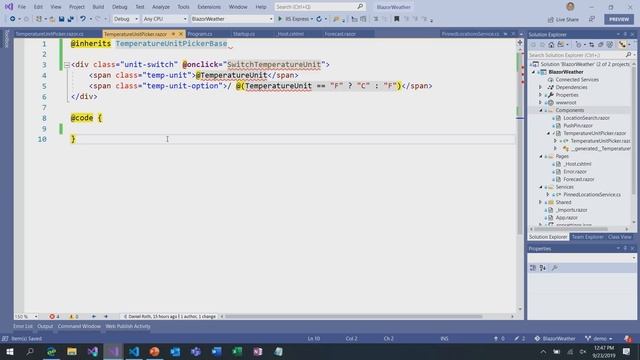Switch to the Team Explorer tab

(587, 237)
